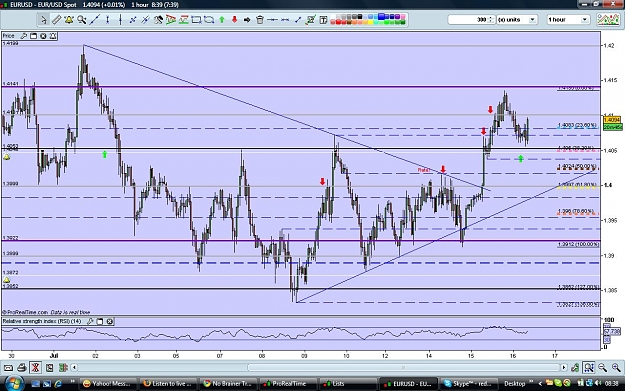Select the trend line drawing tool
The width and height of the screenshot is (625, 391).
point(94,20)
